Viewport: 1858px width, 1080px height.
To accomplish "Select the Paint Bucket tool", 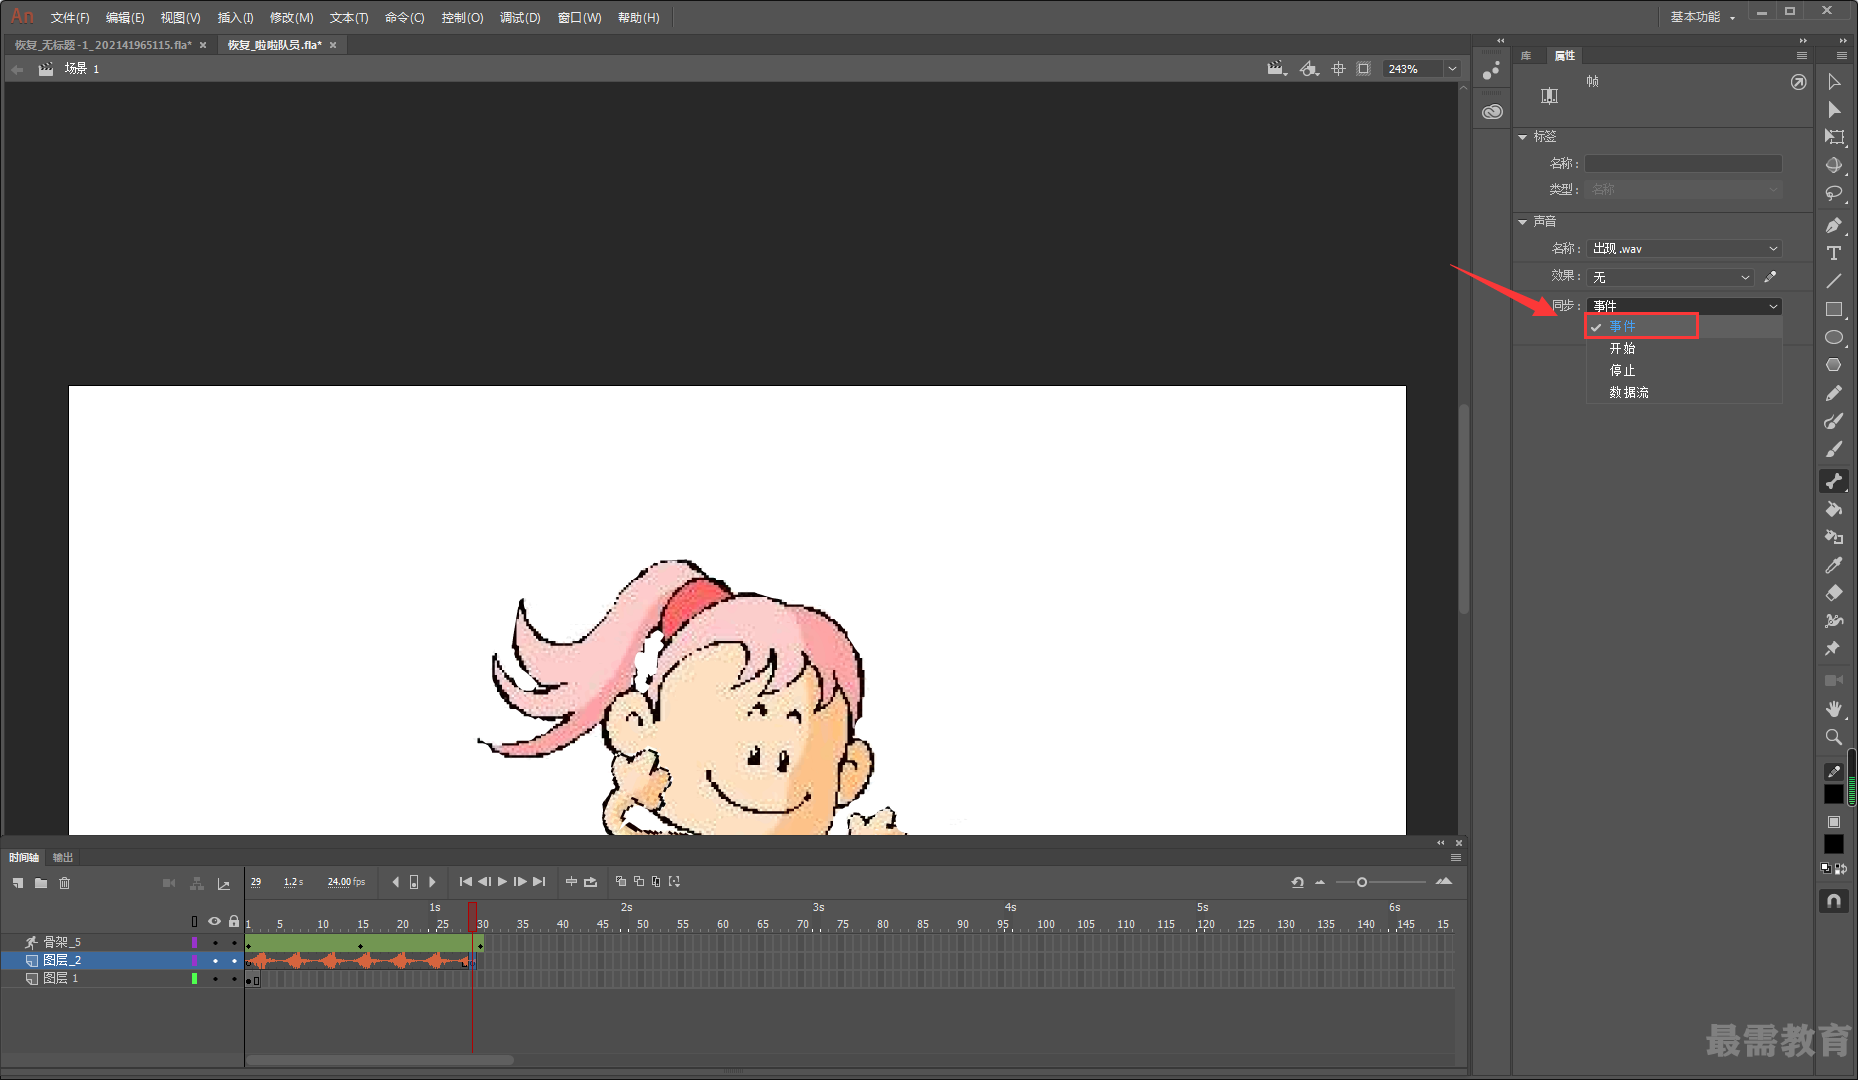I will tap(1833, 509).
